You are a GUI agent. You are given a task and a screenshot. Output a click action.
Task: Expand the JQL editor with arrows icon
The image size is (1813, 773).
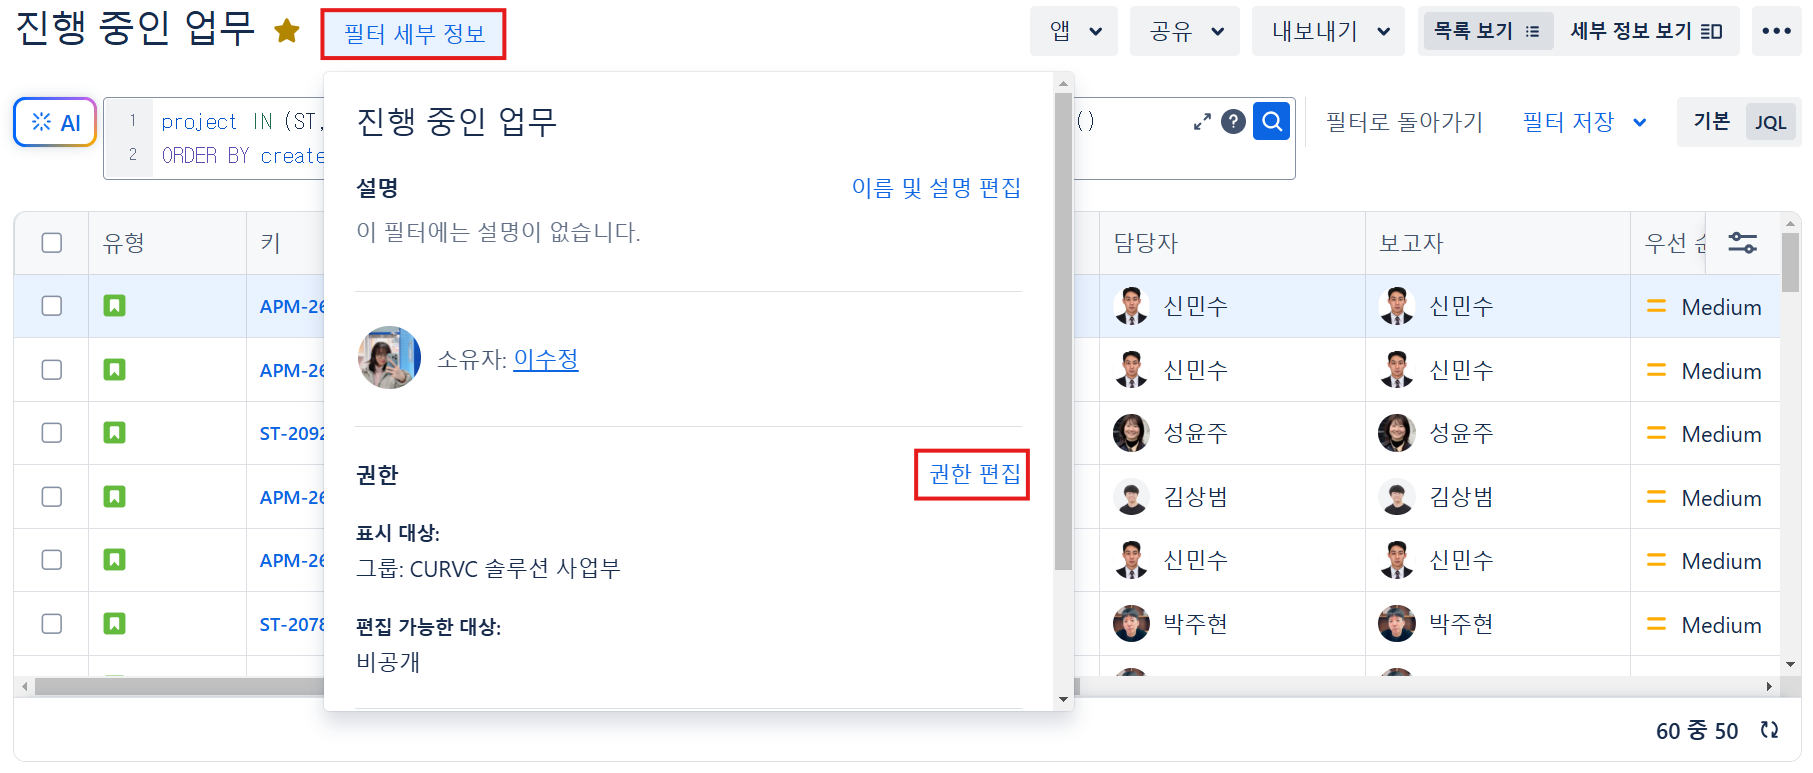(x=1202, y=122)
